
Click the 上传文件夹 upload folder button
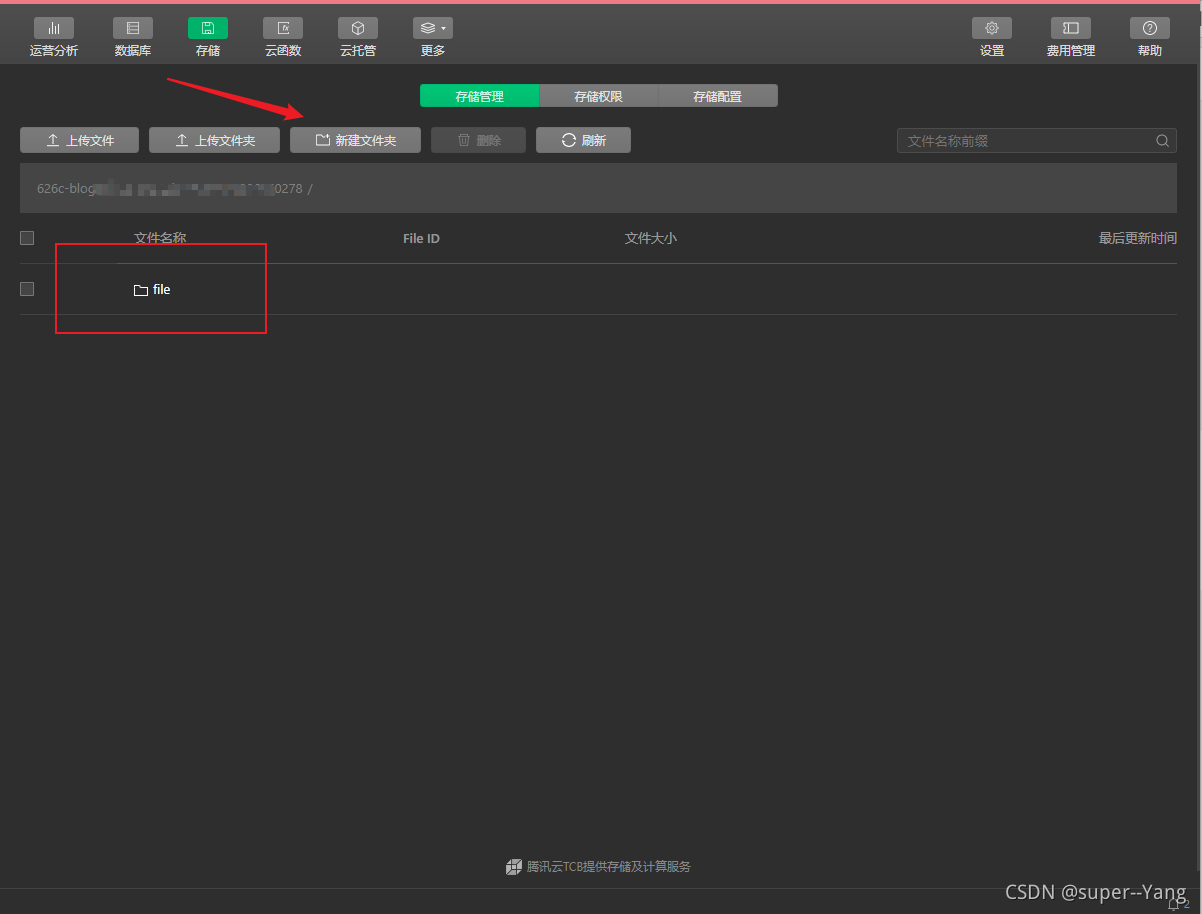(x=214, y=140)
